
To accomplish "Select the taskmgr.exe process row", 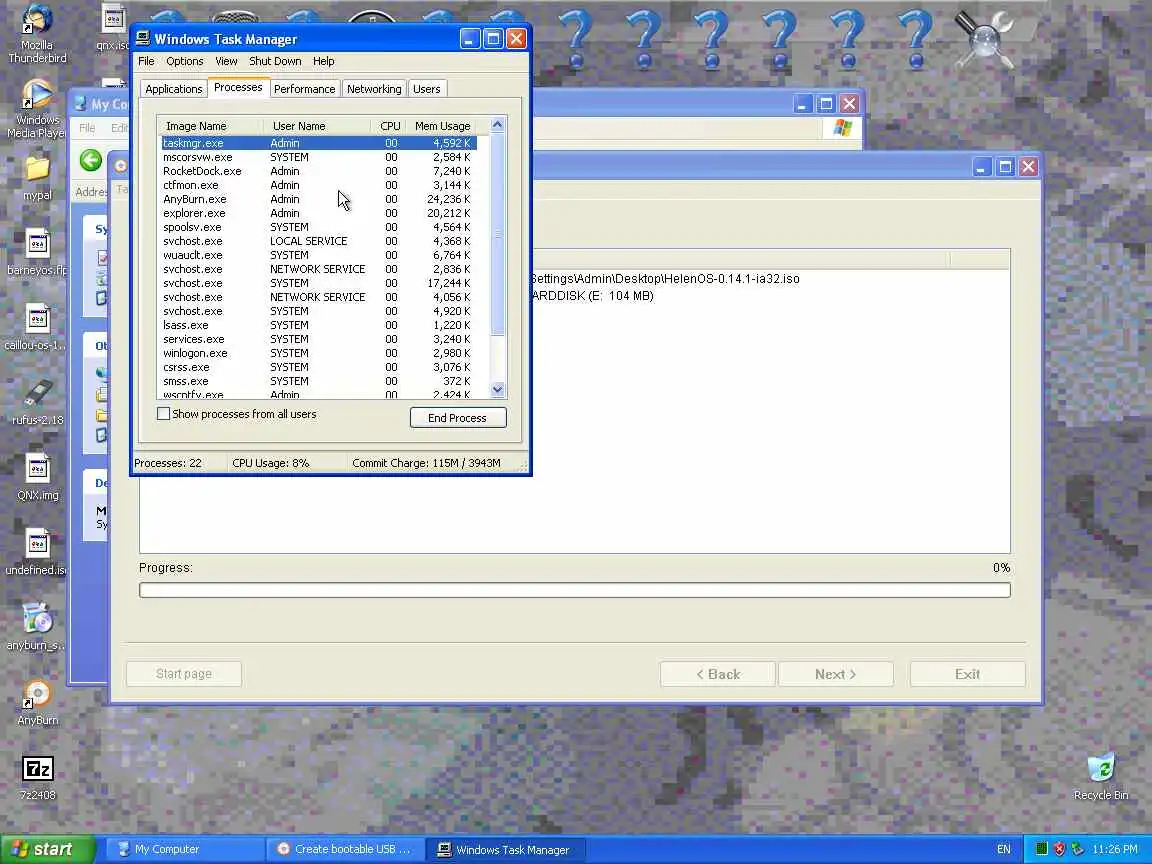I will coord(319,143).
